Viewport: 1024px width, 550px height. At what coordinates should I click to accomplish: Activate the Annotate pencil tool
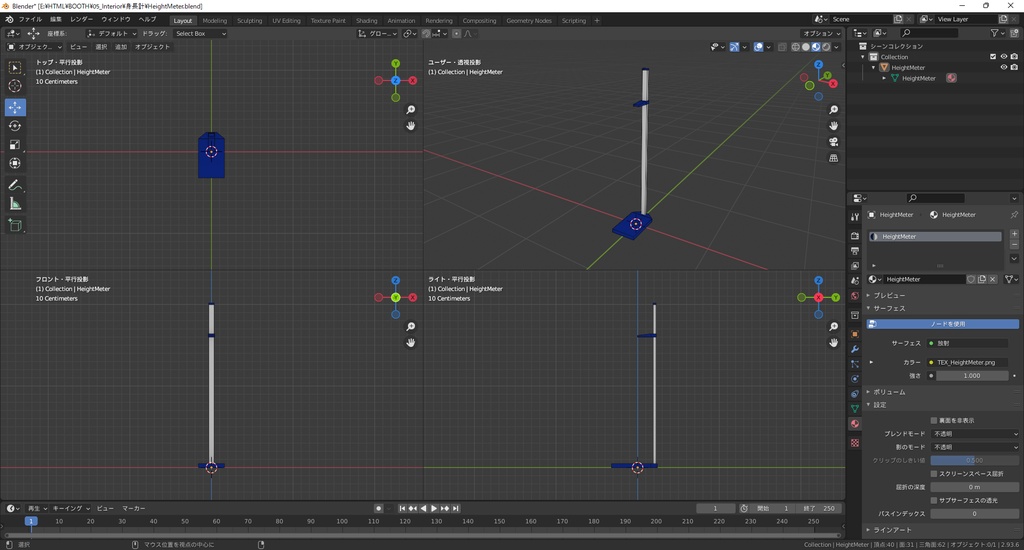coord(15,185)
